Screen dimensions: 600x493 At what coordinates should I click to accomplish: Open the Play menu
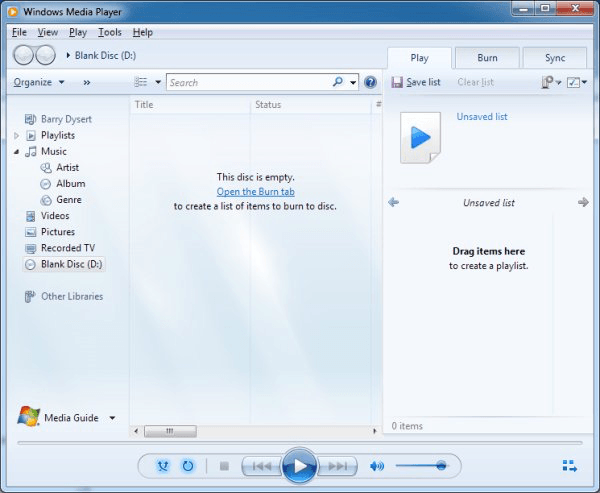(78, 32)
